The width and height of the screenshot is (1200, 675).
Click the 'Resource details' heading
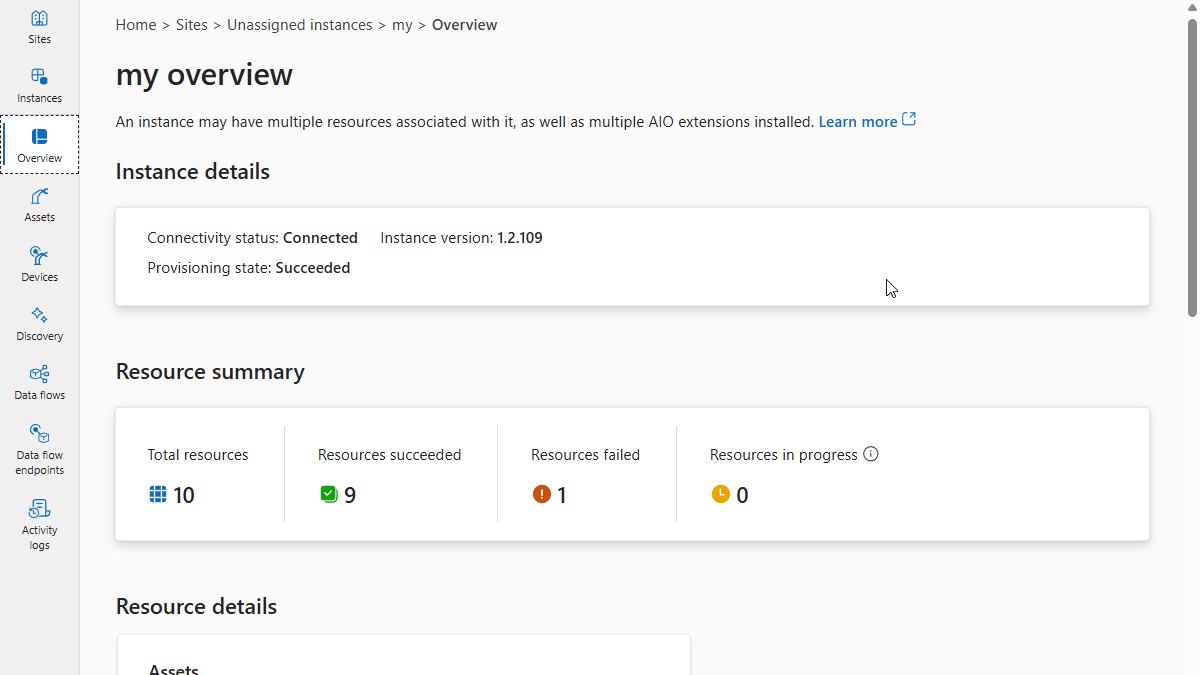tap(196, 607)
